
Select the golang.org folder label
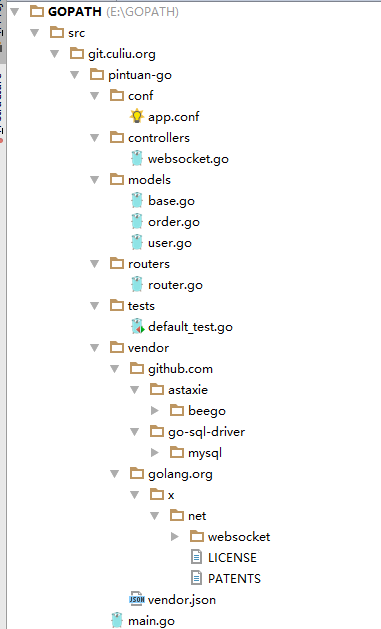click(x=180, y=474)
